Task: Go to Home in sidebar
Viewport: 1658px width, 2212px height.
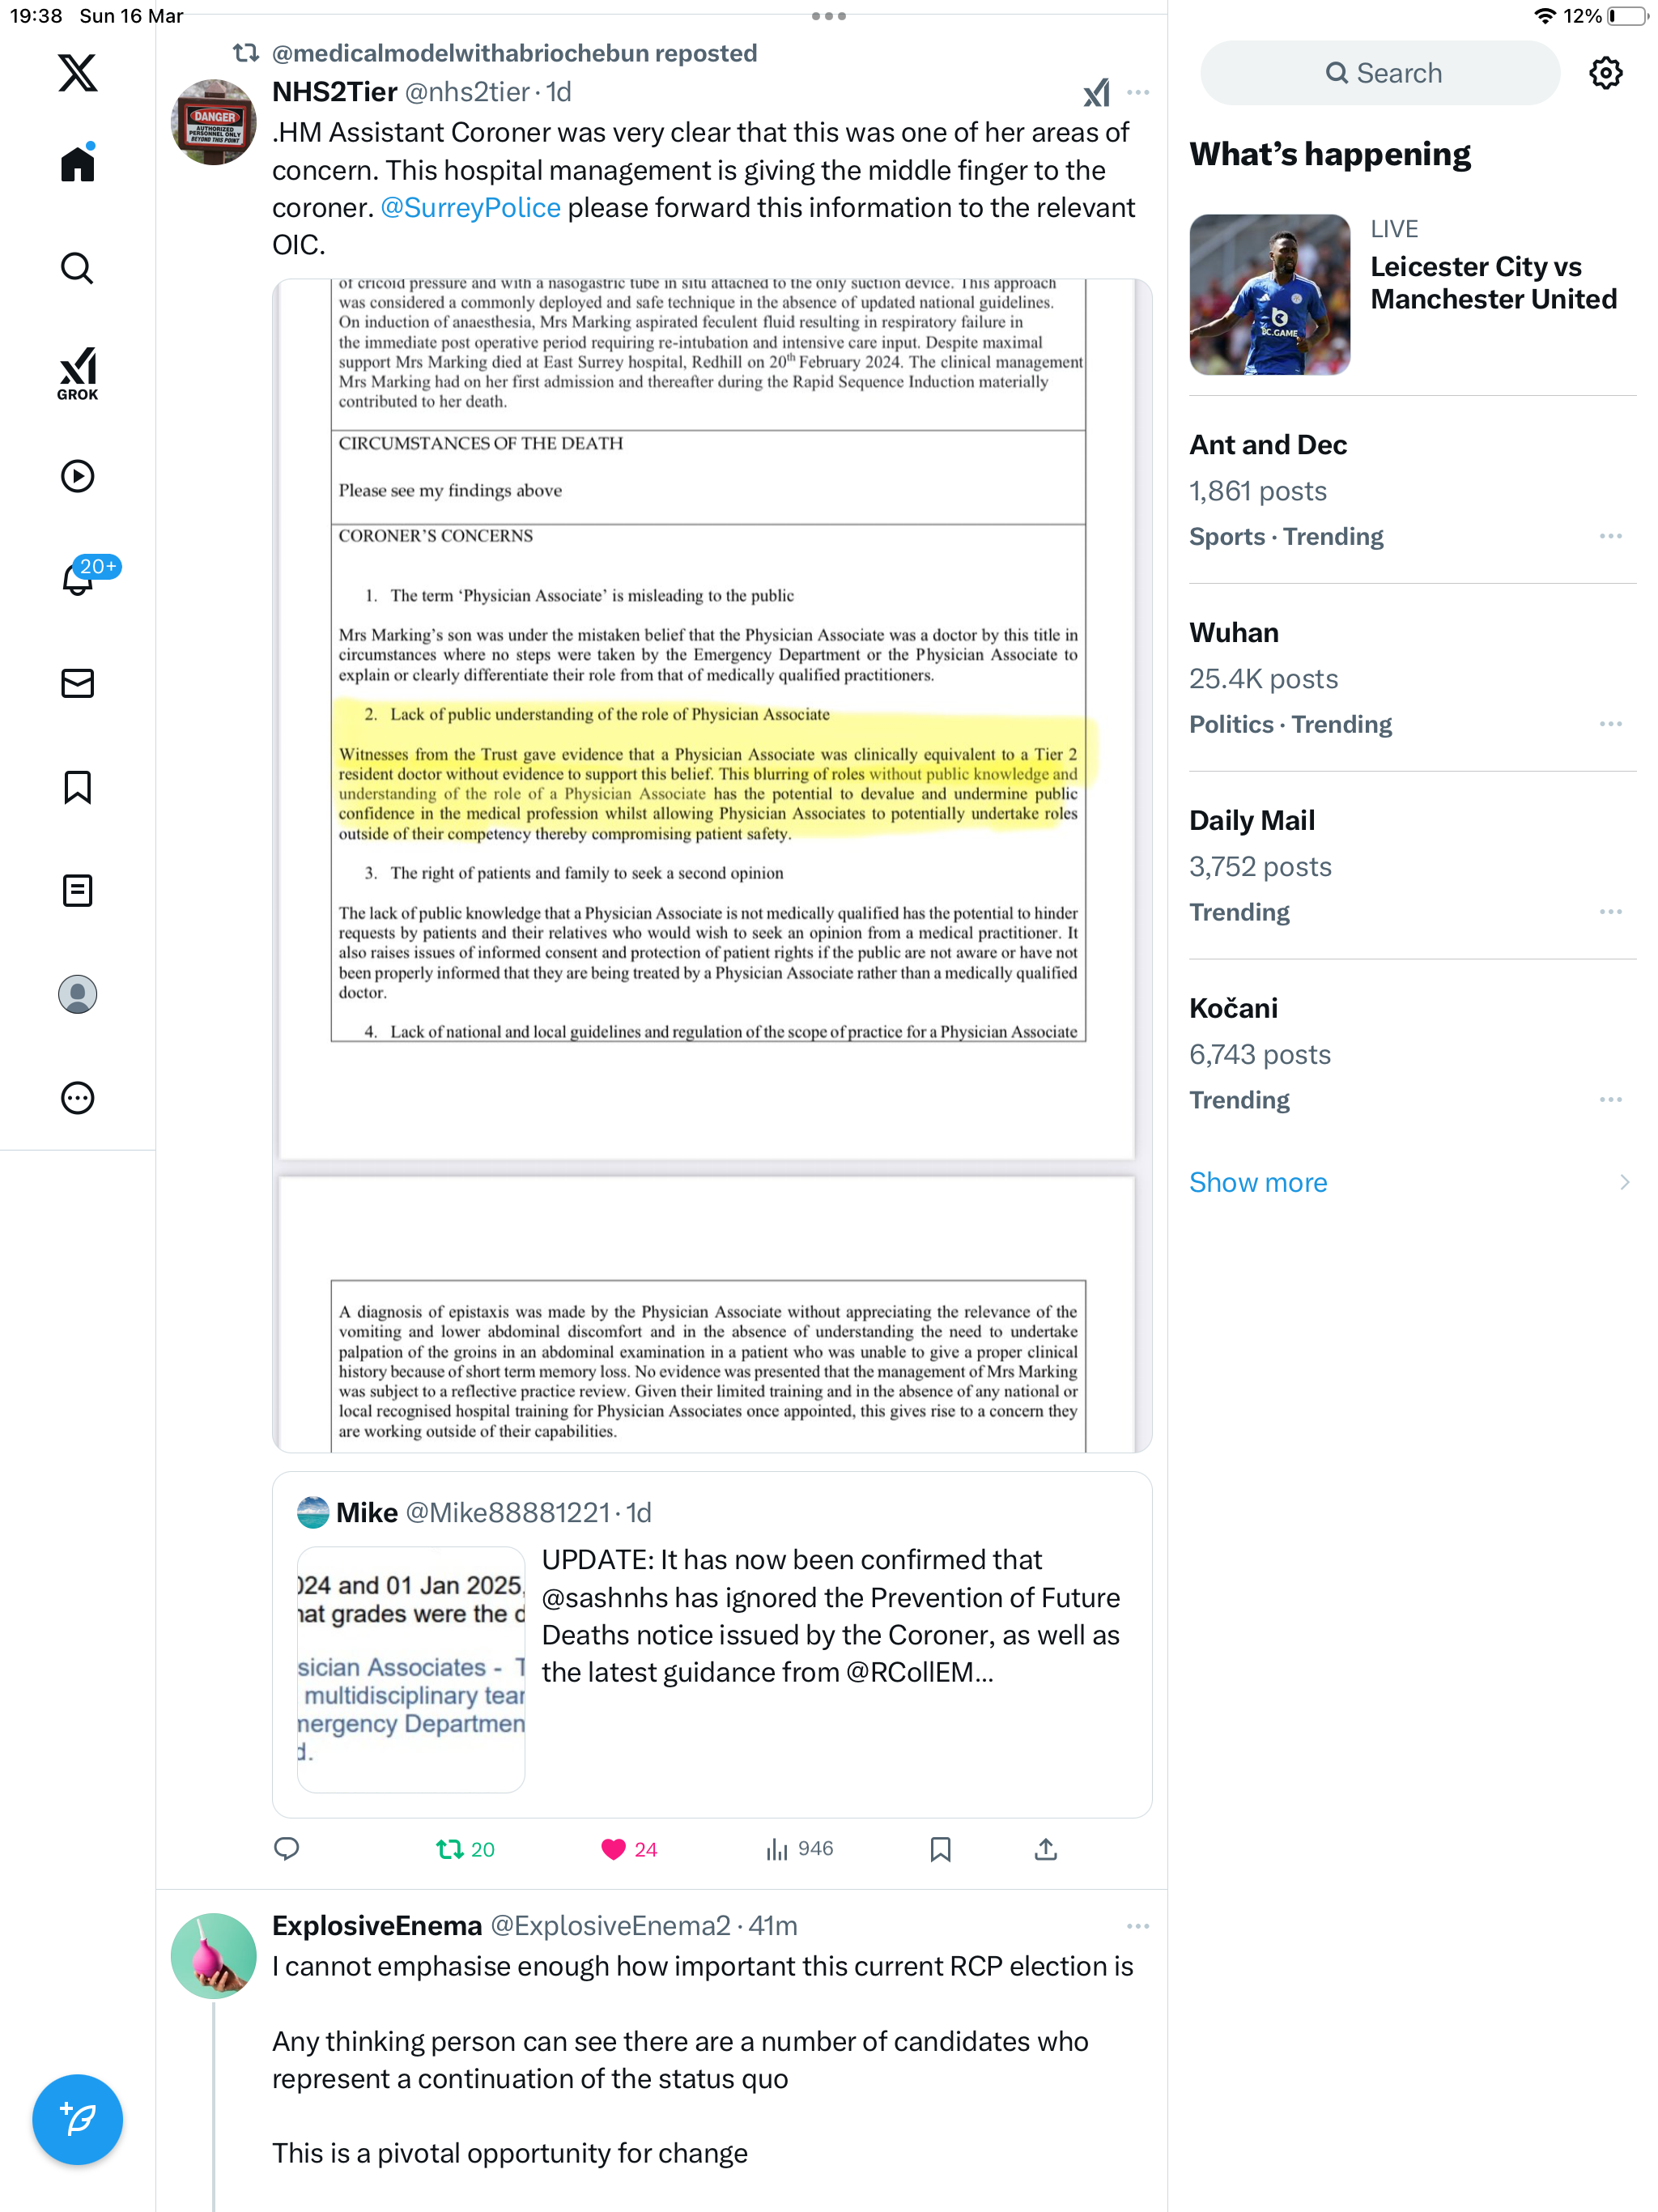Action: click(x=77, y=163)
